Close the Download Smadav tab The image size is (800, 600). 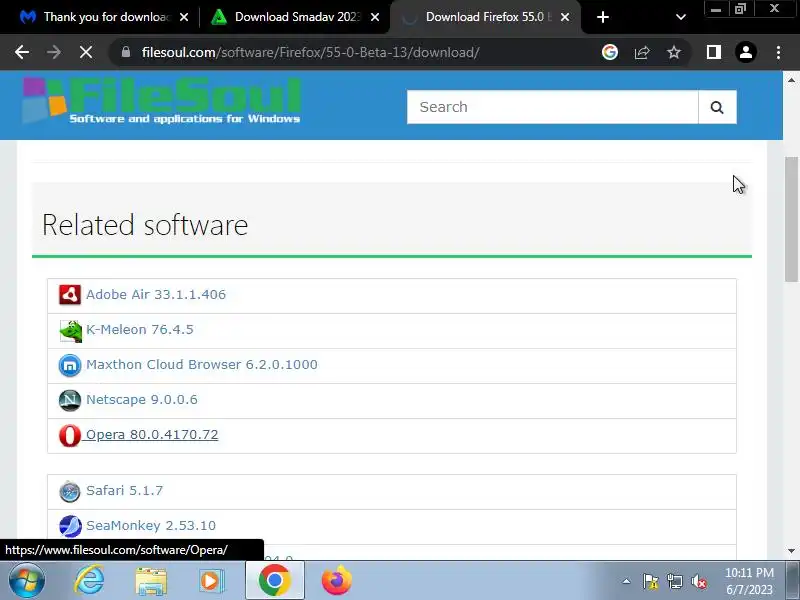(x=374, y=17)
